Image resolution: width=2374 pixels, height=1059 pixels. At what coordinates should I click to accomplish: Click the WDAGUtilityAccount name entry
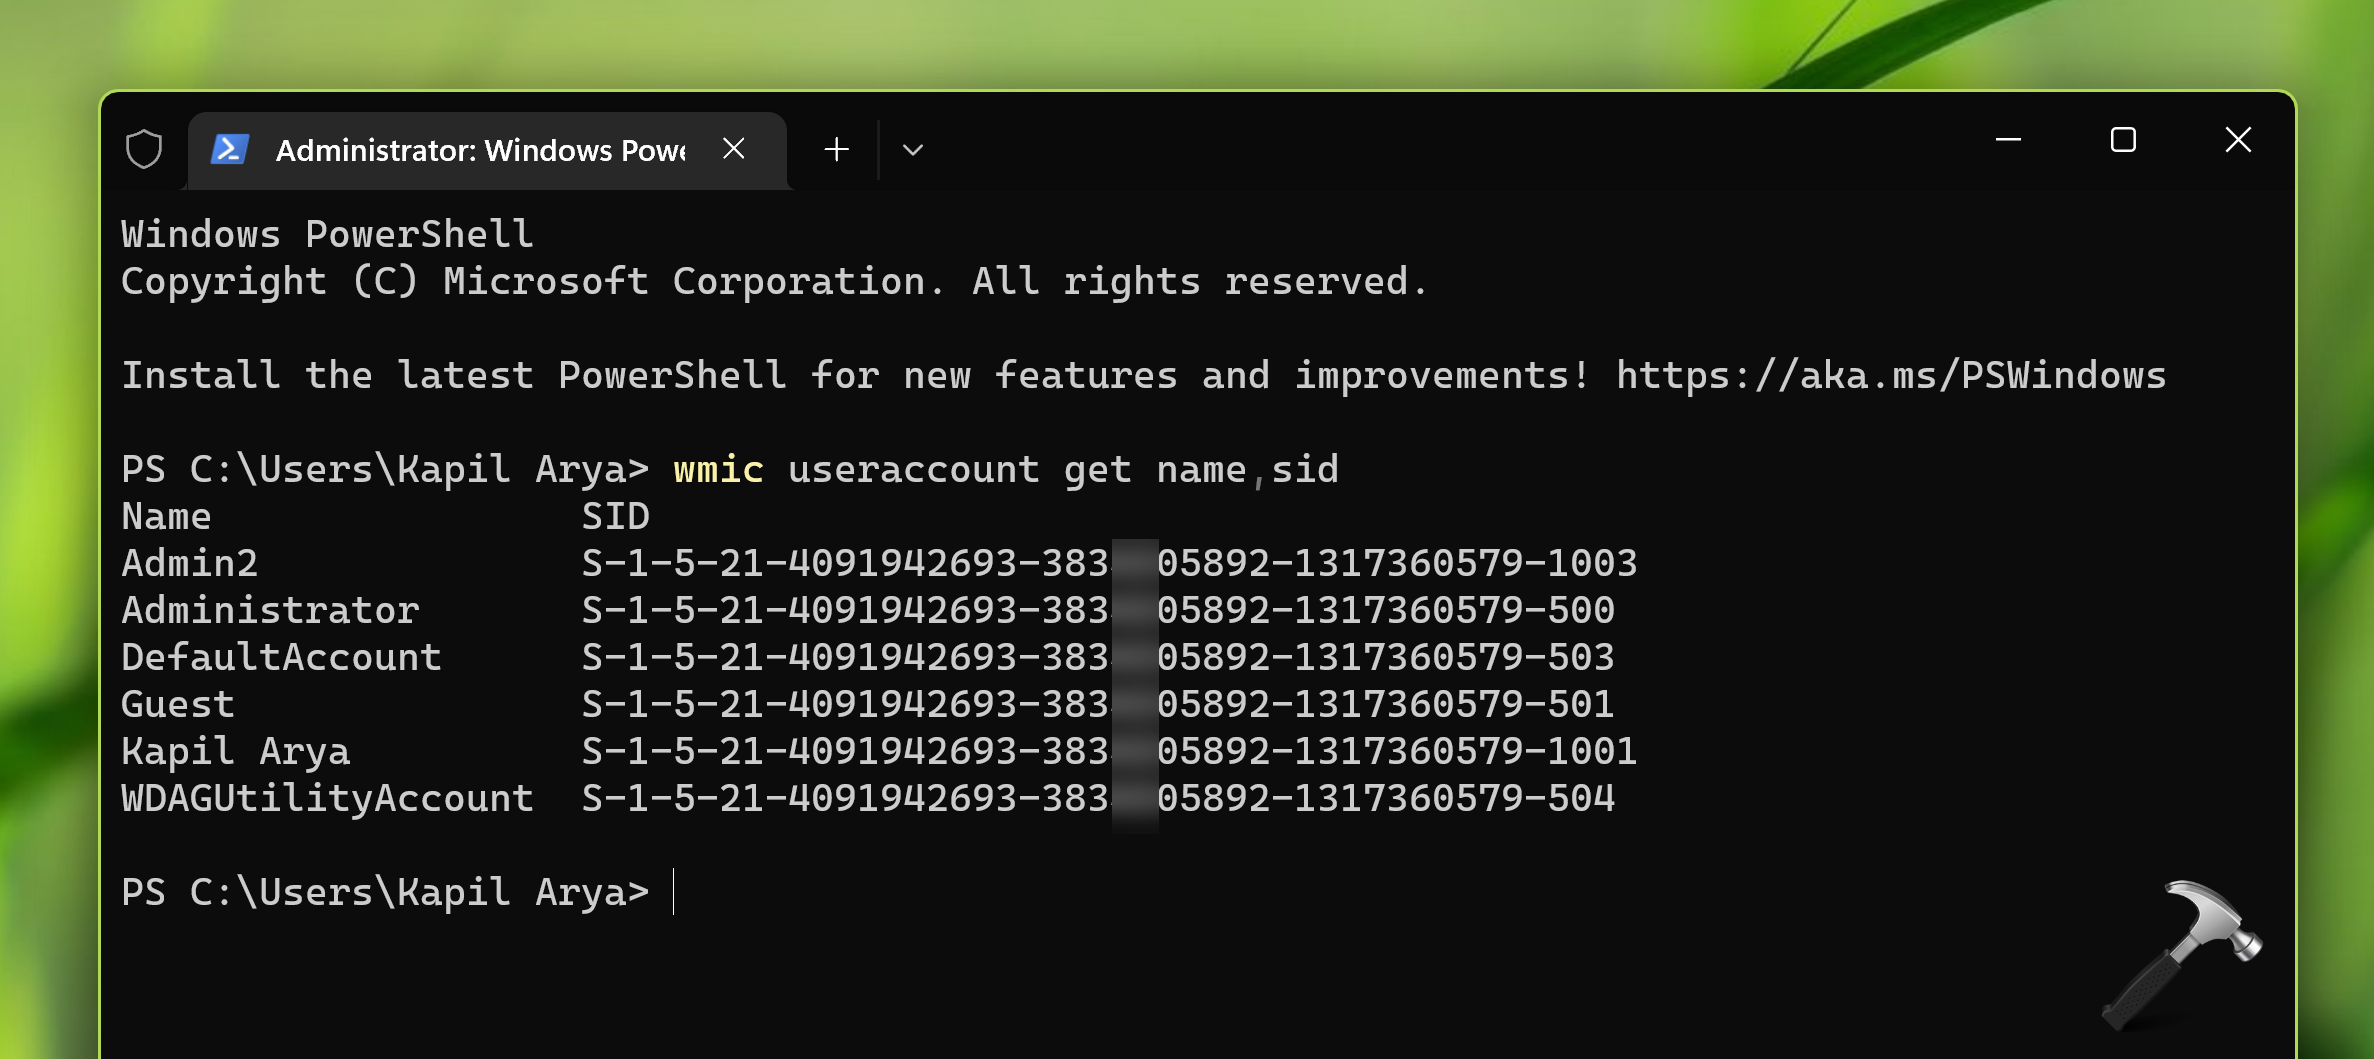coord(327,799)
